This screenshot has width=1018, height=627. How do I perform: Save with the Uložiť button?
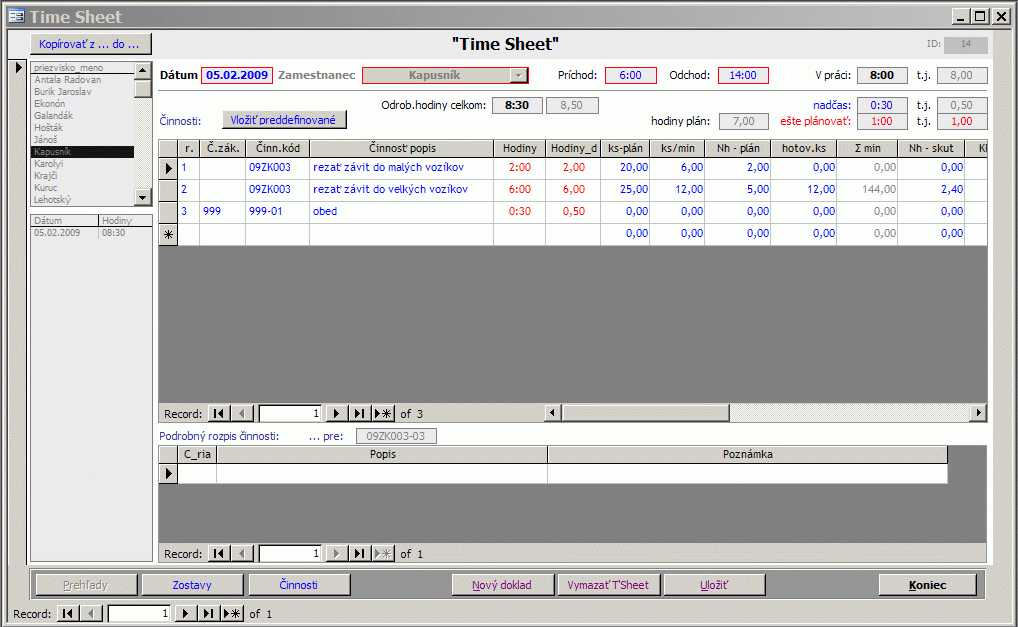(714, 585)
